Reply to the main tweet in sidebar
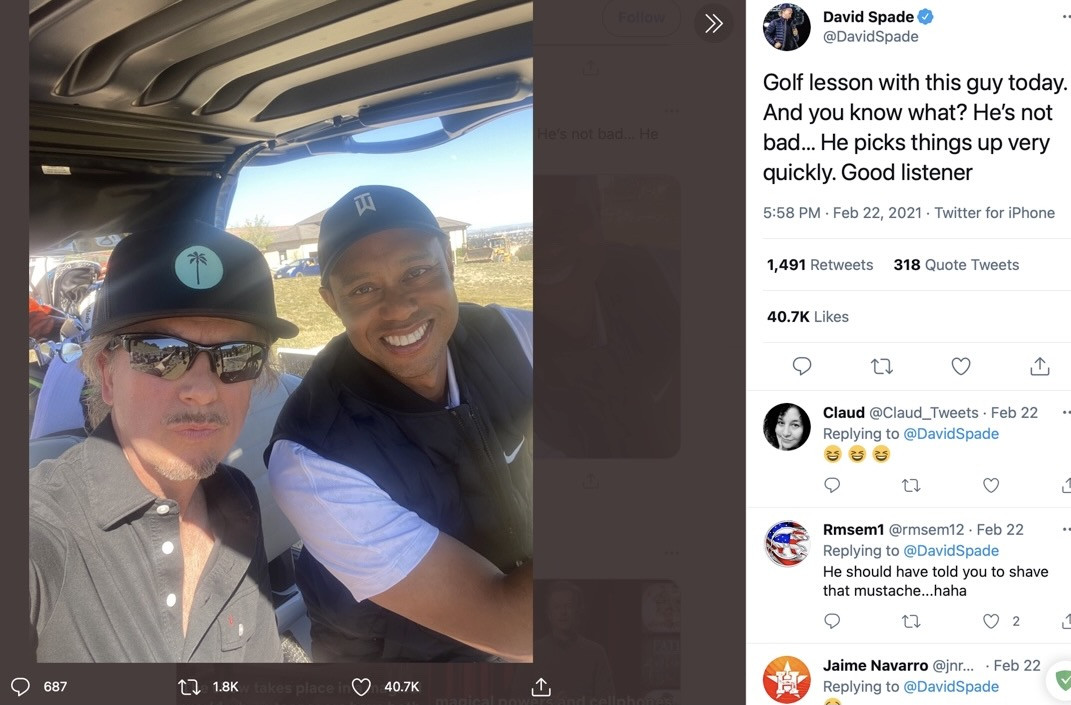 click(802, 367)
